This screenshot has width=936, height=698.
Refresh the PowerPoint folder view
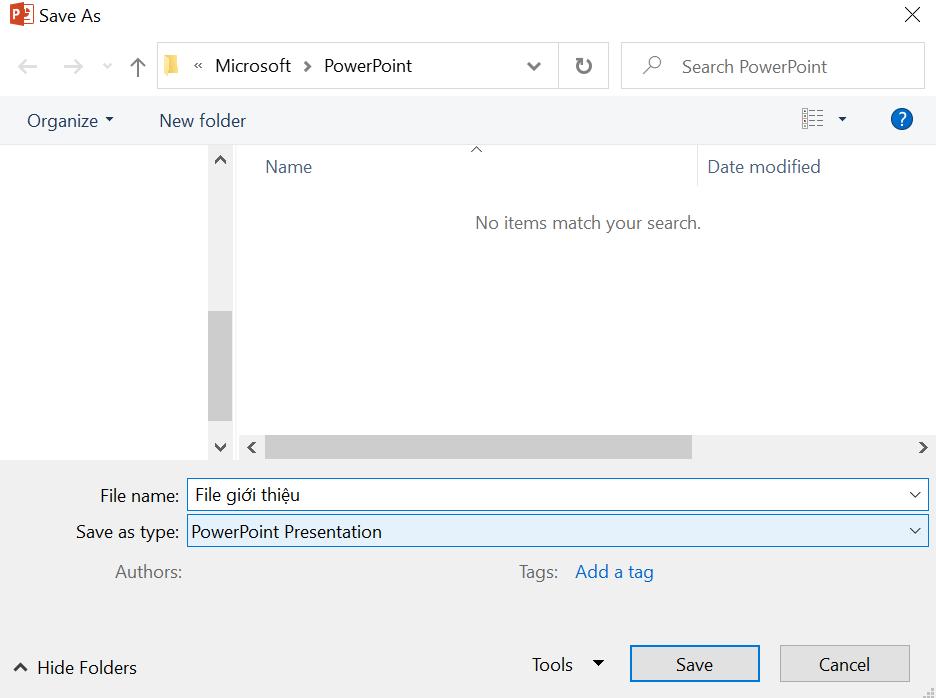pyautogui.click(x=583, y=66)
